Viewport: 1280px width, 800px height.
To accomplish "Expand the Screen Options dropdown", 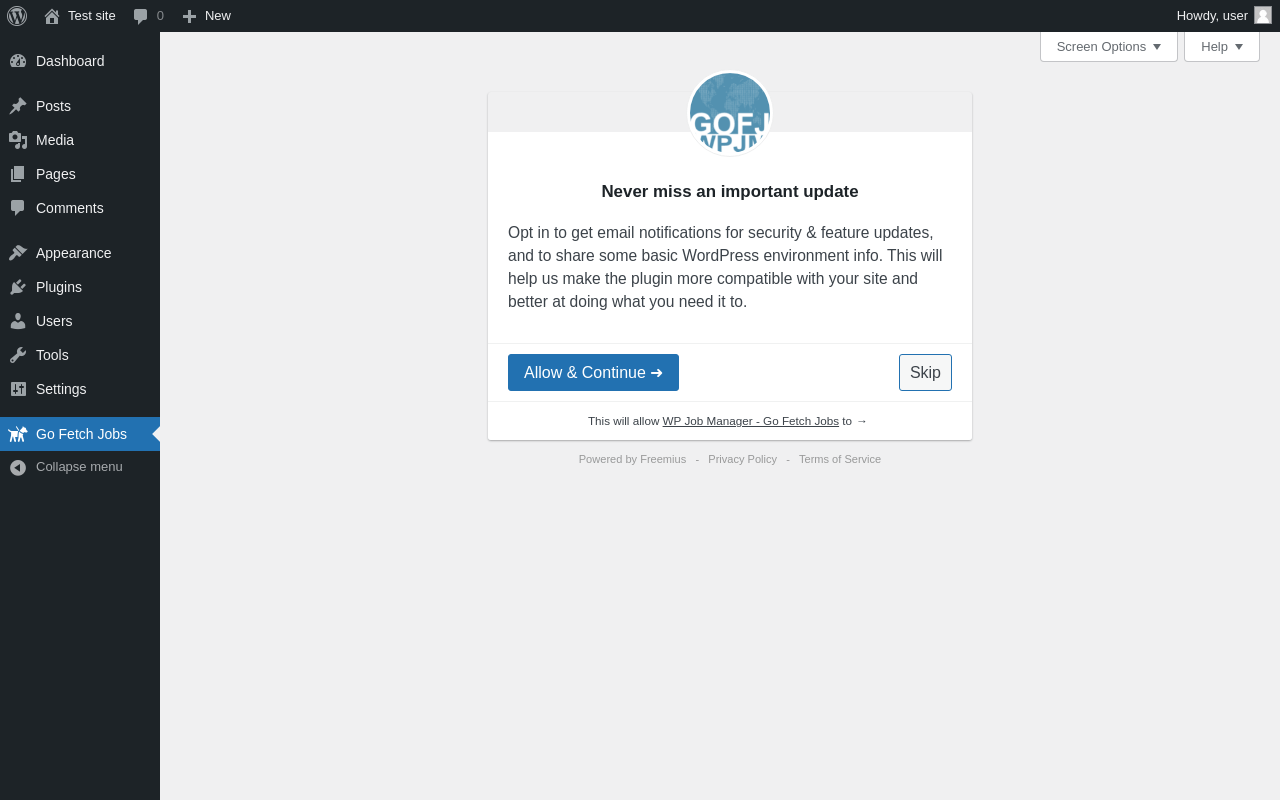I will 1109,46.
